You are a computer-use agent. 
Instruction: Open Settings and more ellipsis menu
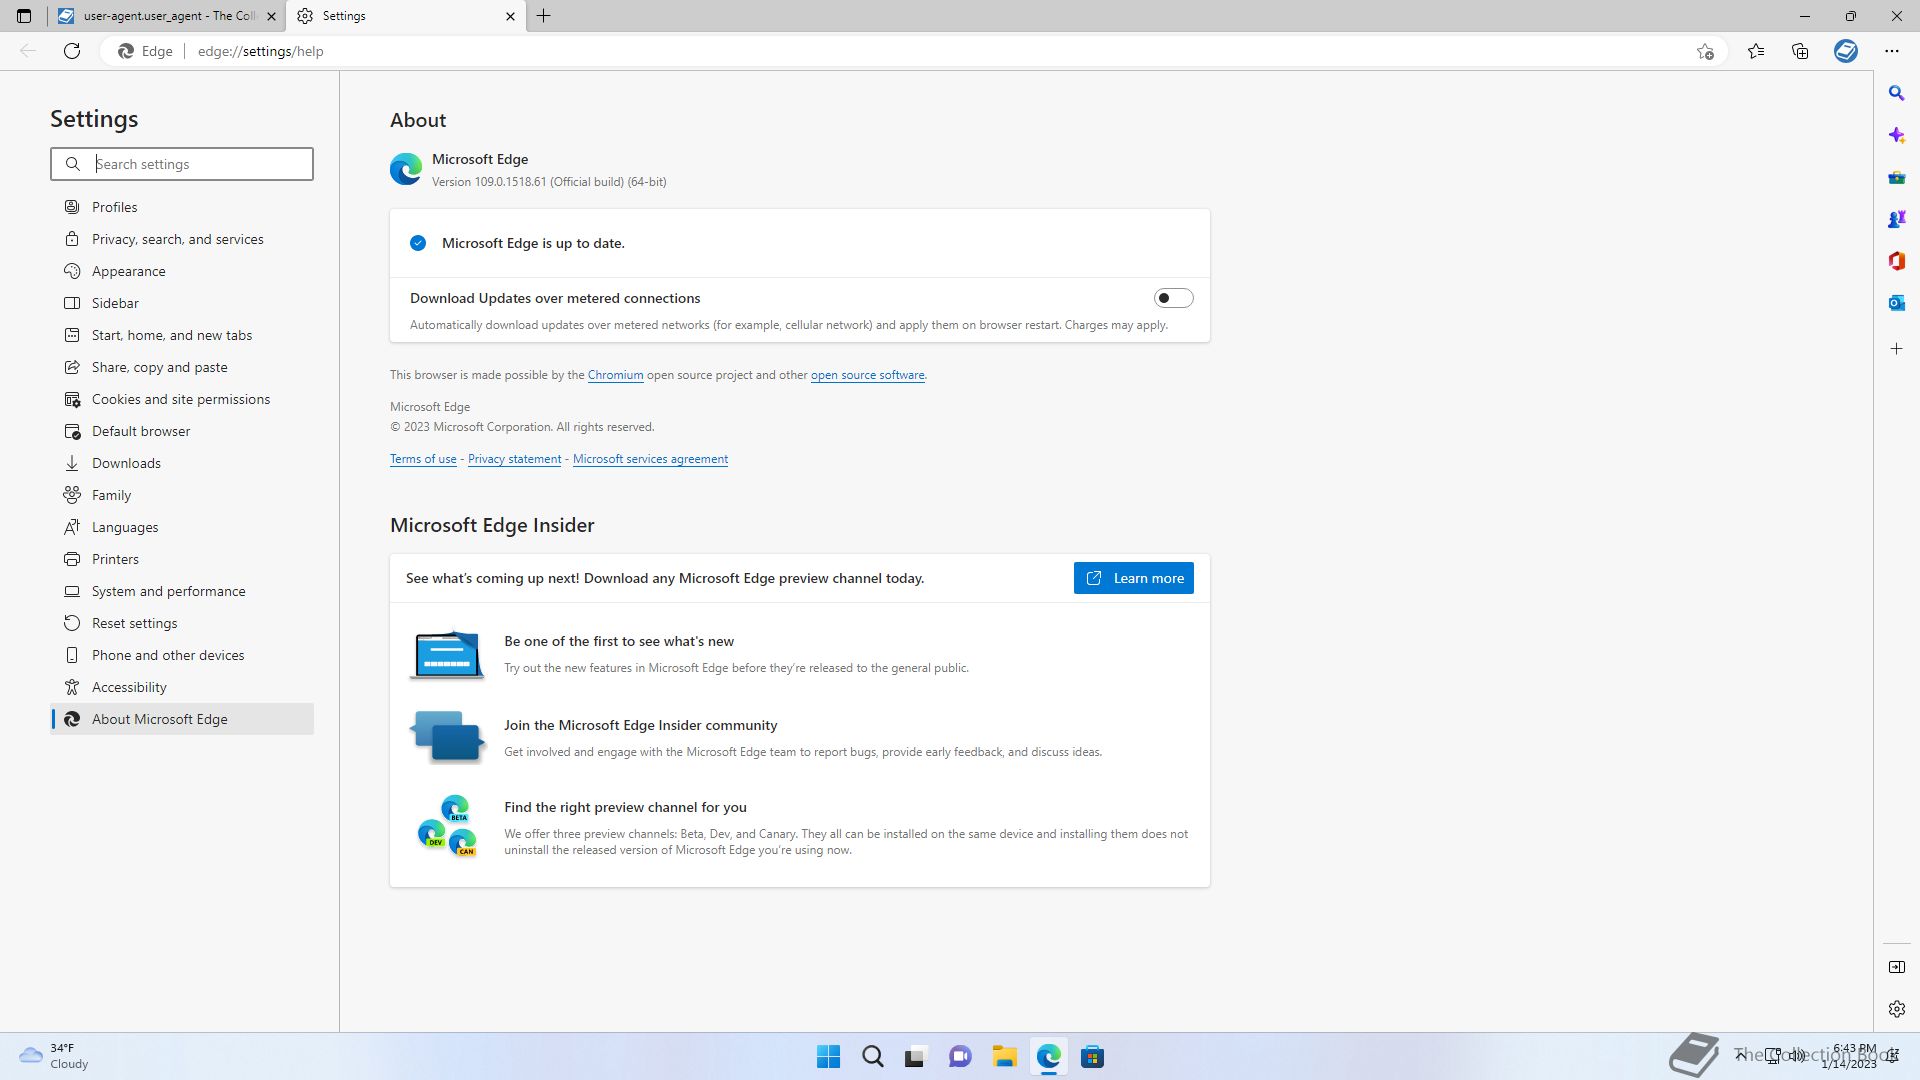(x=1892, y=51)
